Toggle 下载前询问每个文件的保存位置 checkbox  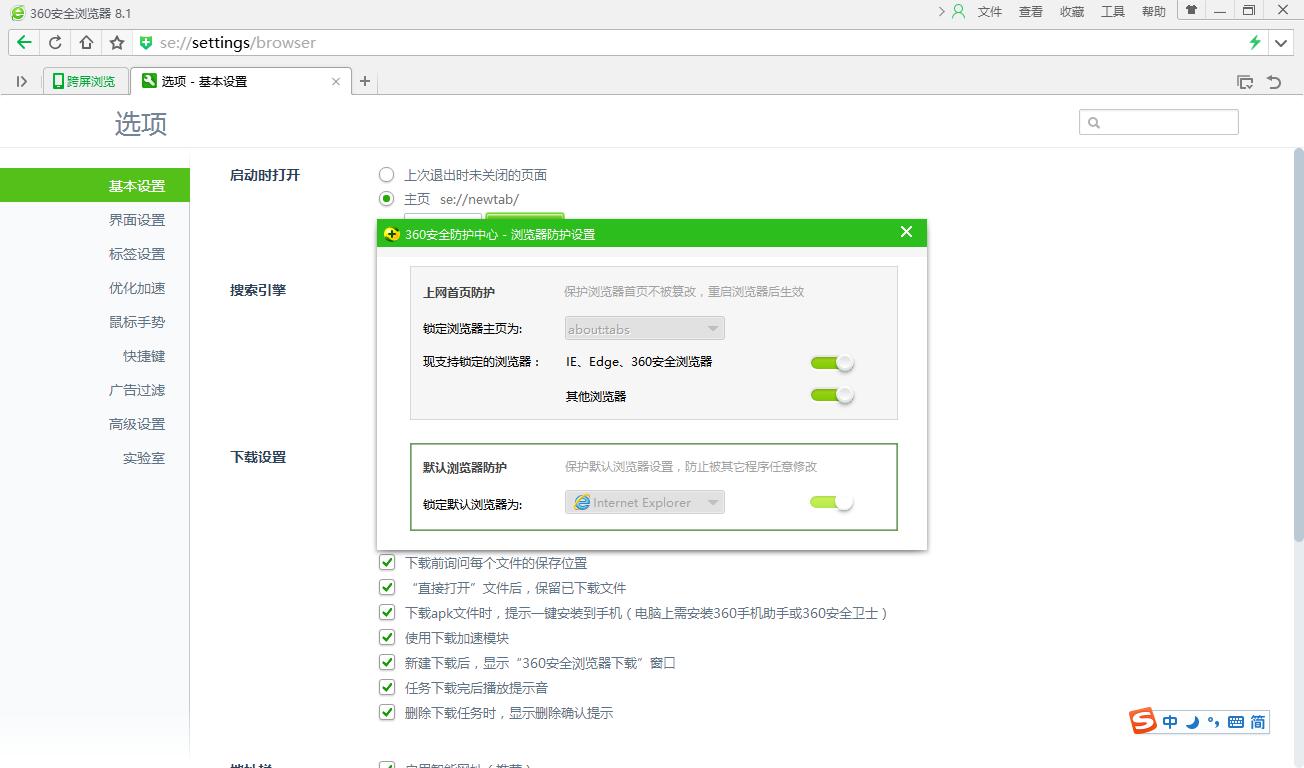click(x=387, y=563)
